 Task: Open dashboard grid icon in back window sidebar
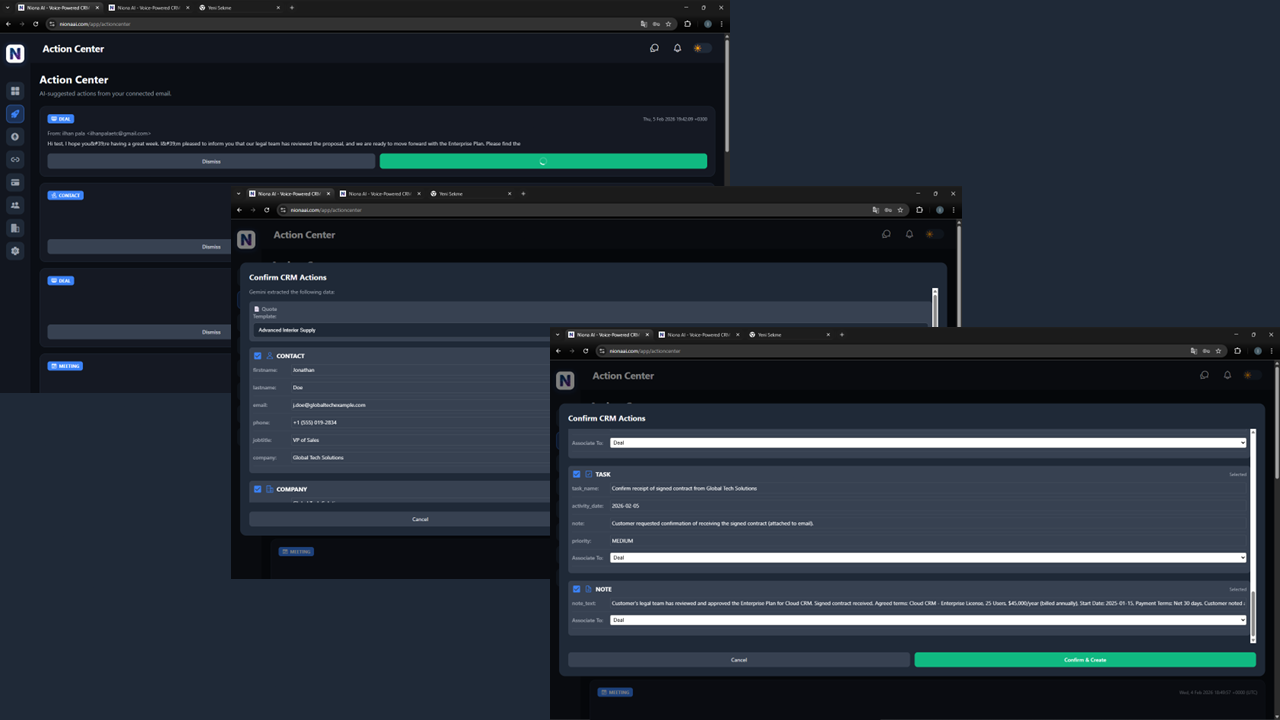15,91
